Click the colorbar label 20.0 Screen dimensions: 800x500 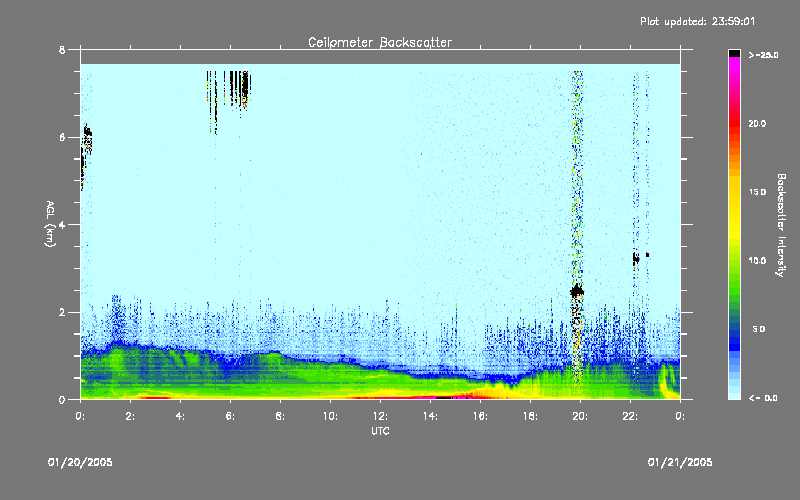point(757,124)
